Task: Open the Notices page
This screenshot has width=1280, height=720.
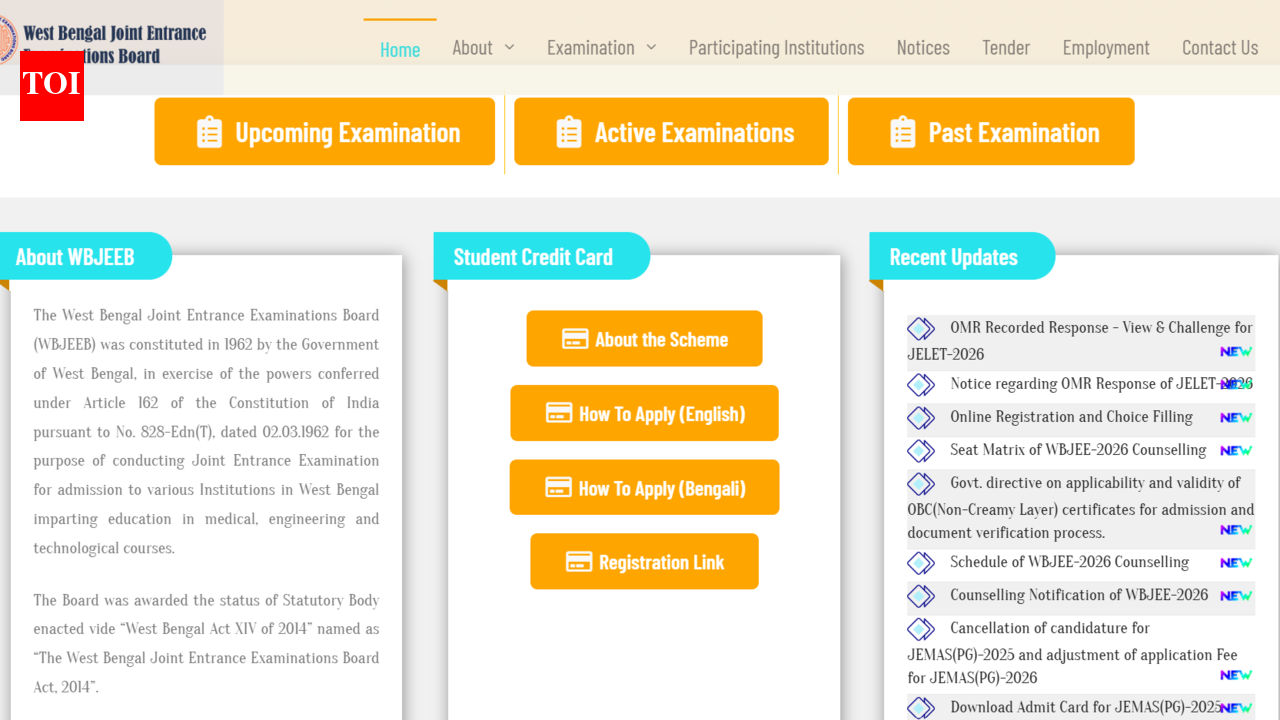Action: click(923, 47)
